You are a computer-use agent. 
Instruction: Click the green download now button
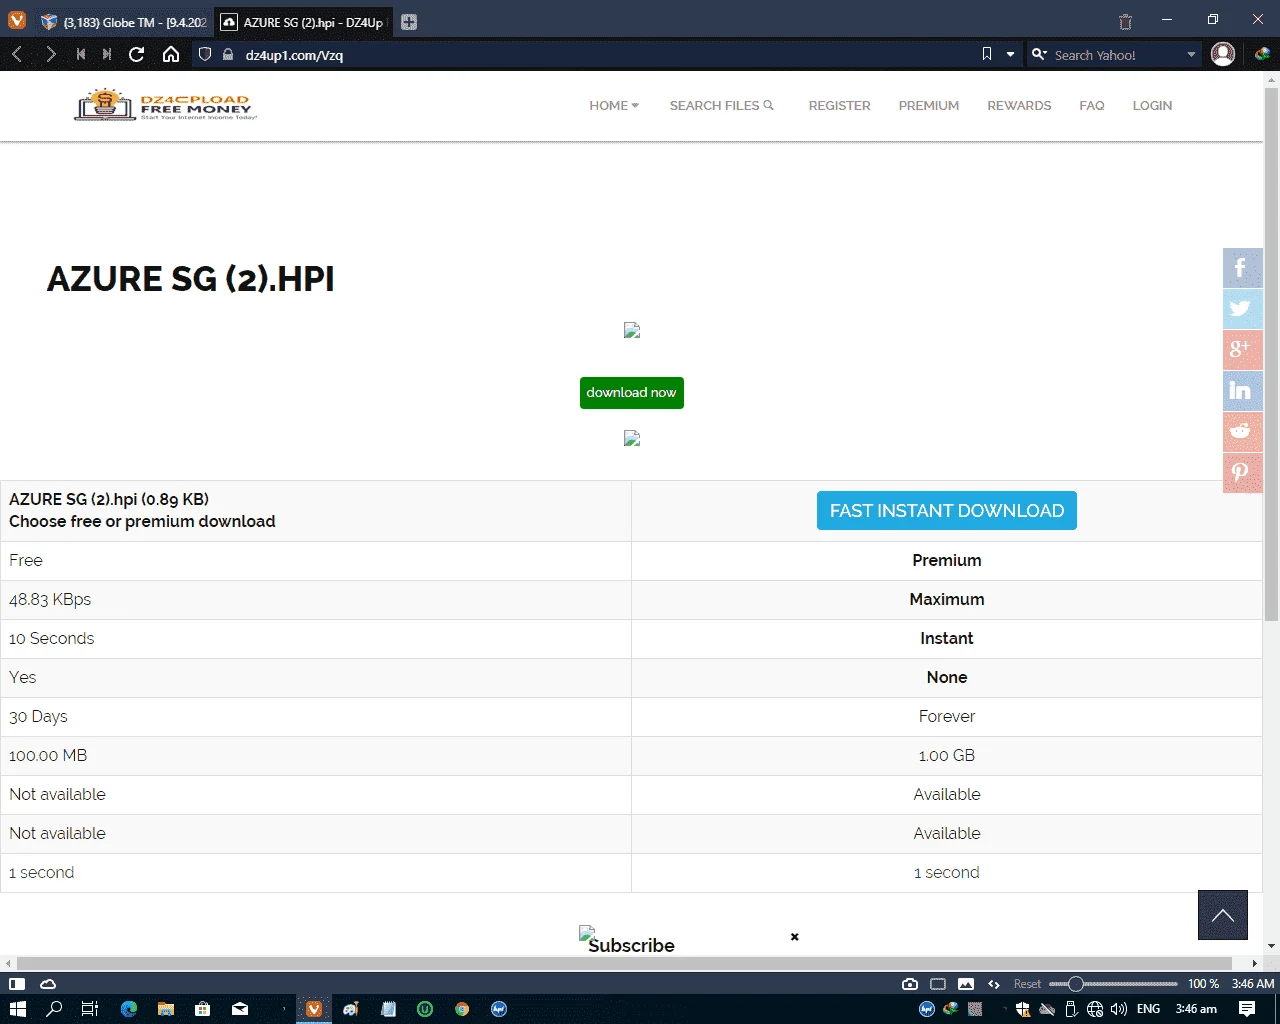(631, 392)
